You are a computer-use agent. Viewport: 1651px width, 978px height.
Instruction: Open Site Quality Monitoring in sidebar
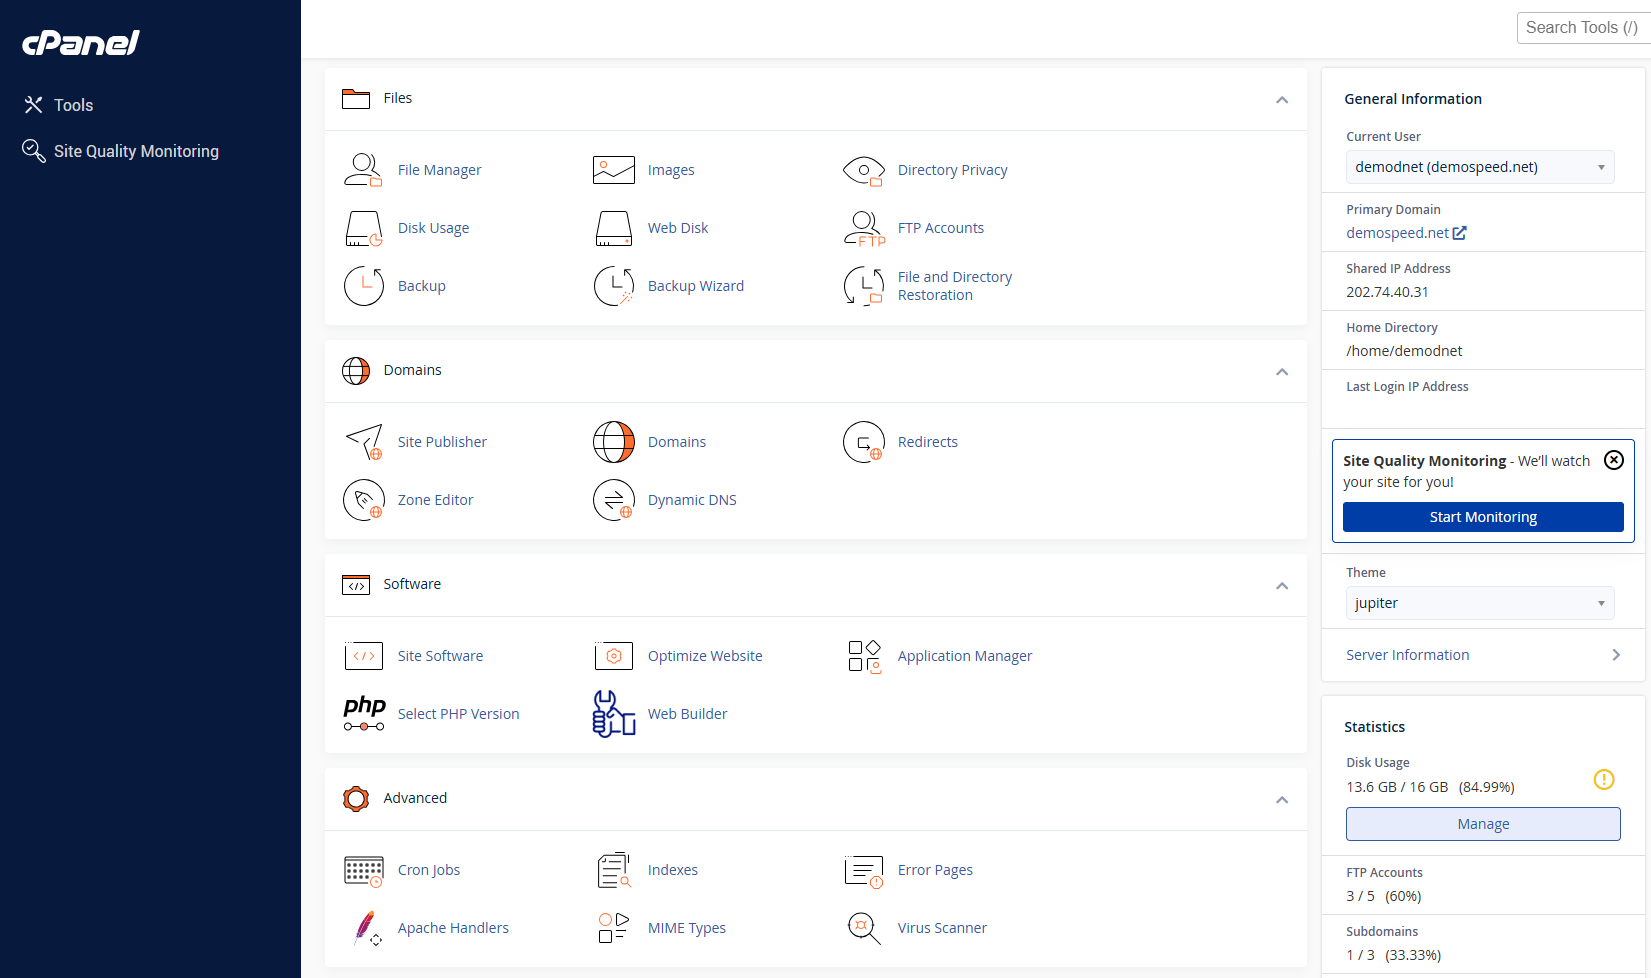pyautogui.click(x=136, y=151)
